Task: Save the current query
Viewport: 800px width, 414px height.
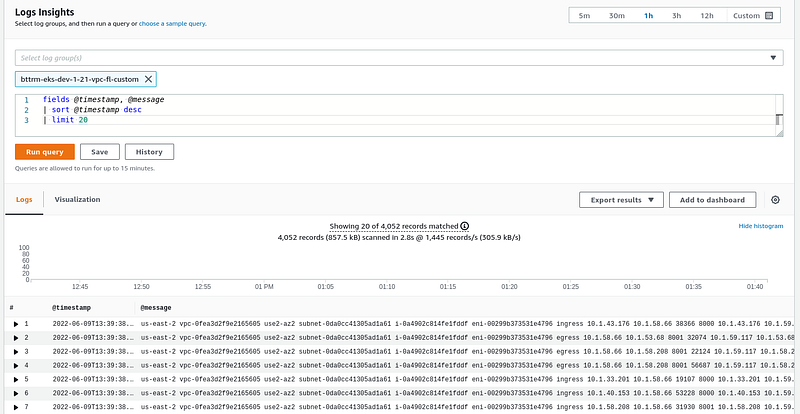Action: tap(99, 152)
